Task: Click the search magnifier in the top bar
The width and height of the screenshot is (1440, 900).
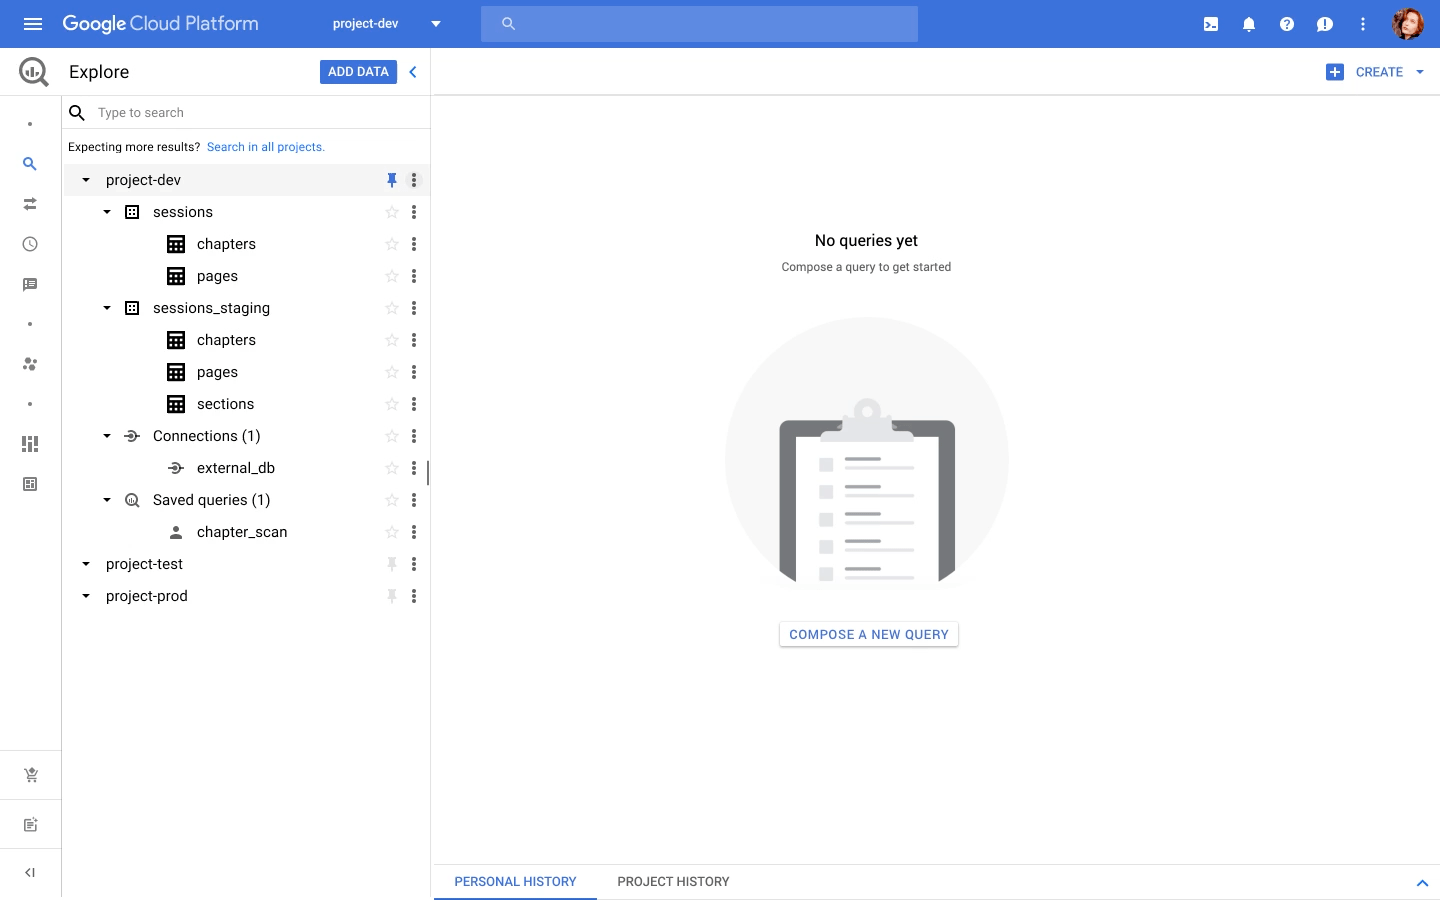Action: click(508, 23)
